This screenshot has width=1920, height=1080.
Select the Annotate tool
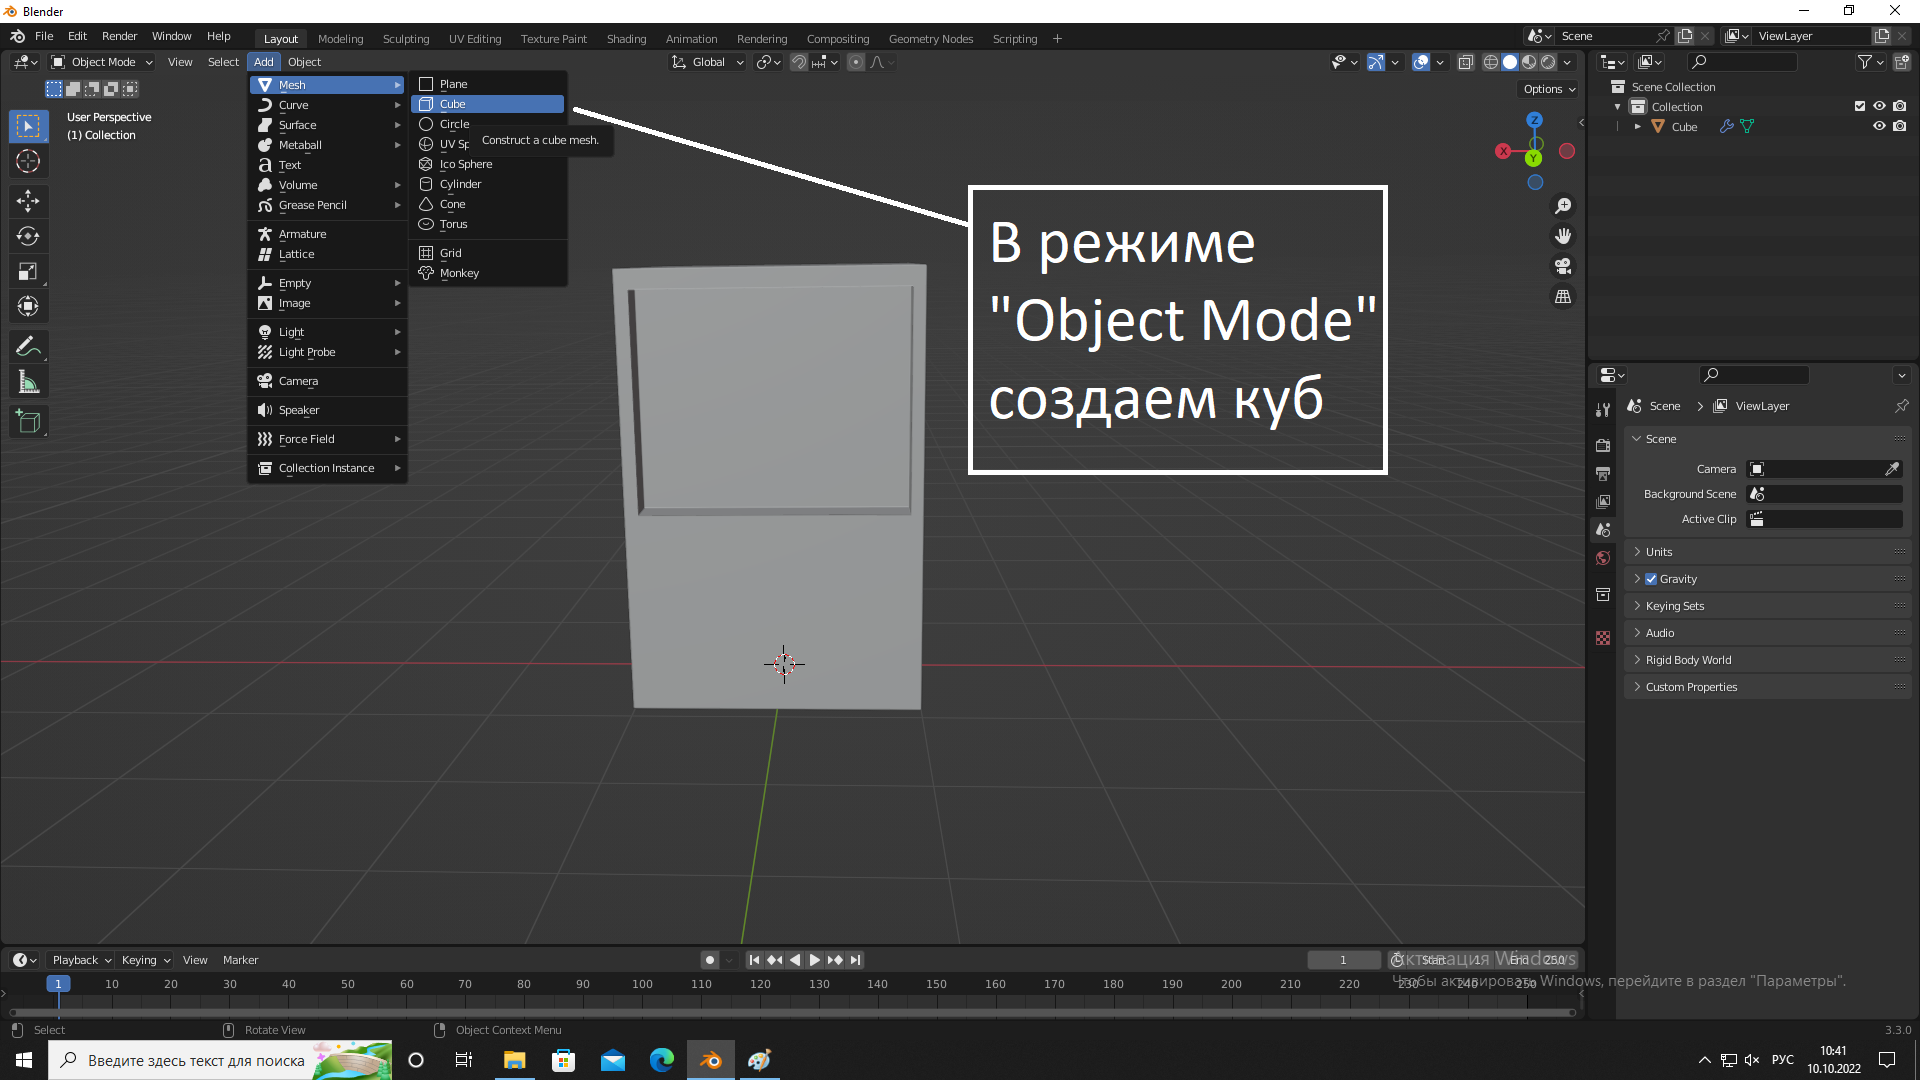pyautogui.click(x=28, y=347)
